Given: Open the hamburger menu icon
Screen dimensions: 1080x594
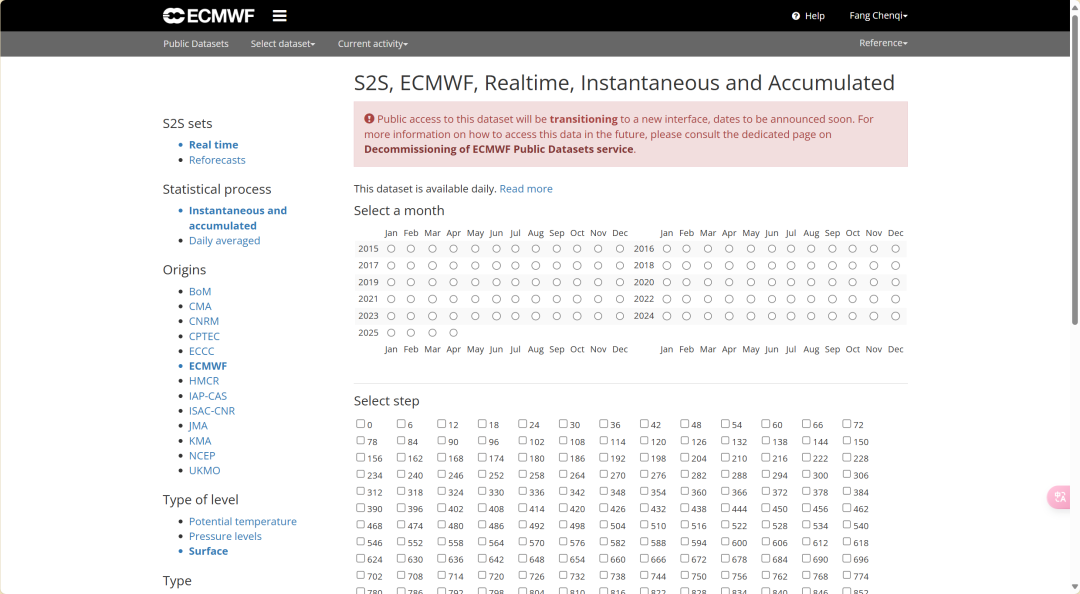Looking at the screenshot, I should click(280, 15).
